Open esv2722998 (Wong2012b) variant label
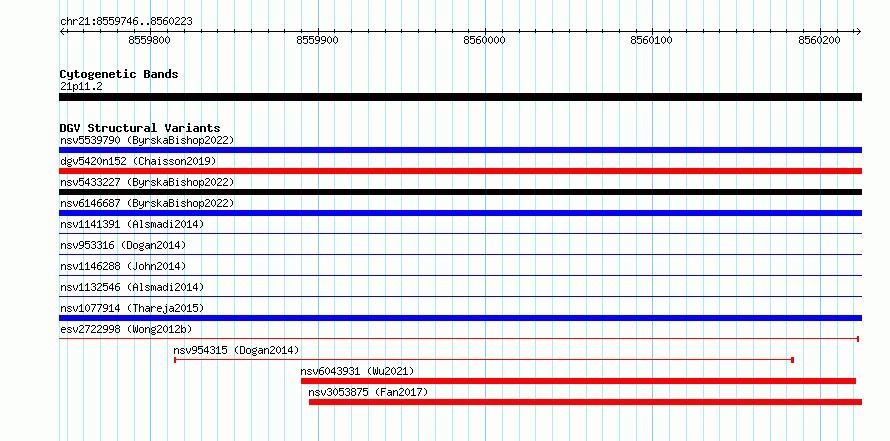890x441 pixels. click(127, 329)
